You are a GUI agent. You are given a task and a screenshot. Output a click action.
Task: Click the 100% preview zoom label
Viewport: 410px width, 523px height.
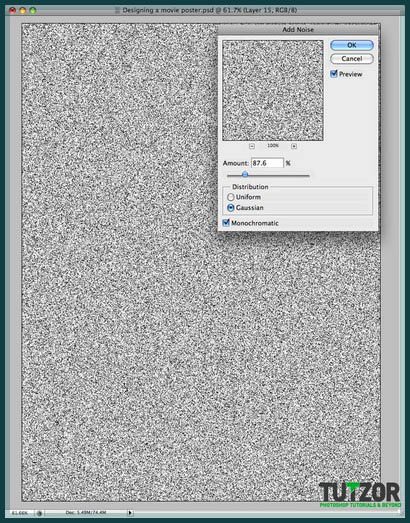pyautogui.click(x=273, y=146)
